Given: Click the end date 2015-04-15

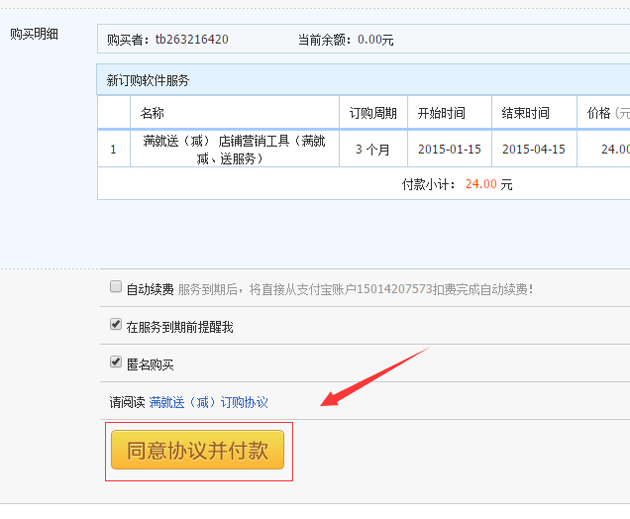Looking at the screenshot, I should (x=533, y=149).
